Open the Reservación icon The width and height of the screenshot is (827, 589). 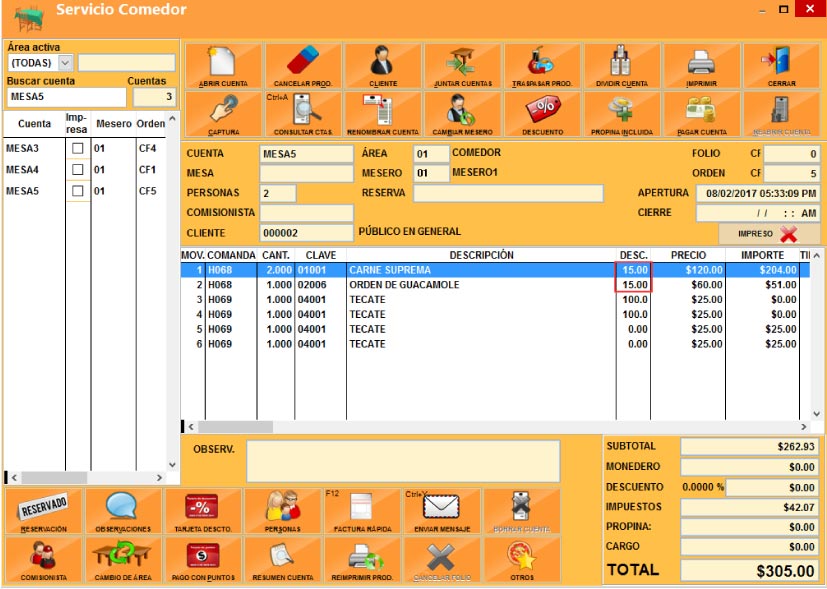[x=43, y=511]
